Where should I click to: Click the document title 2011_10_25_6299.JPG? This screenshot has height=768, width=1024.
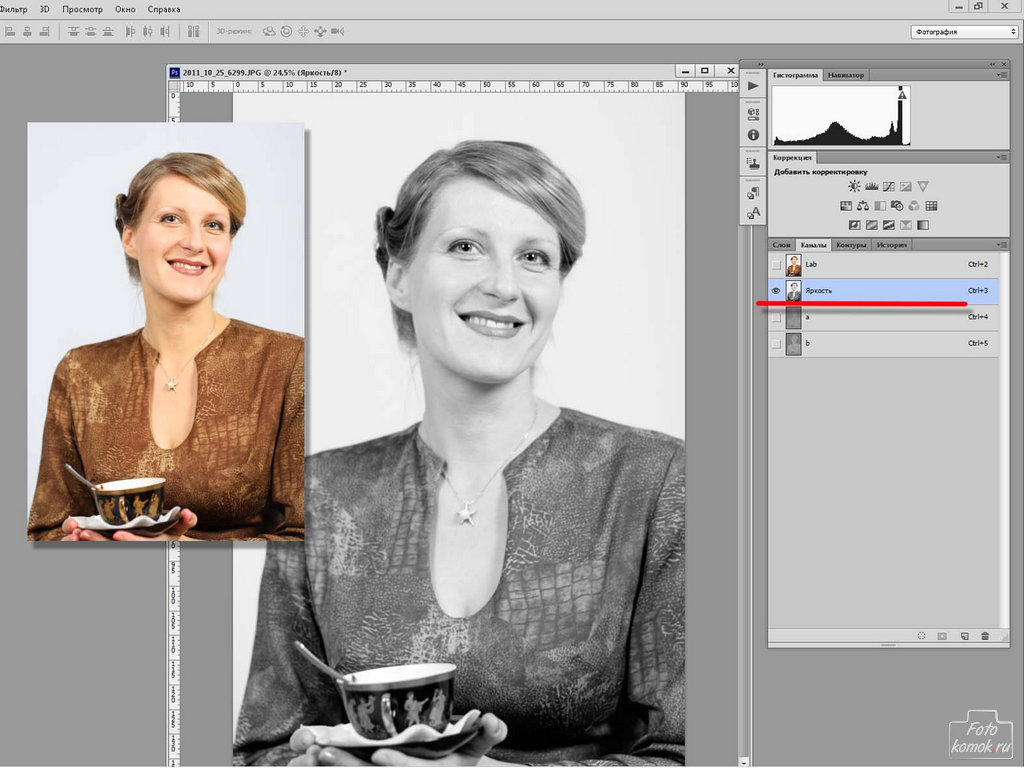222,72
